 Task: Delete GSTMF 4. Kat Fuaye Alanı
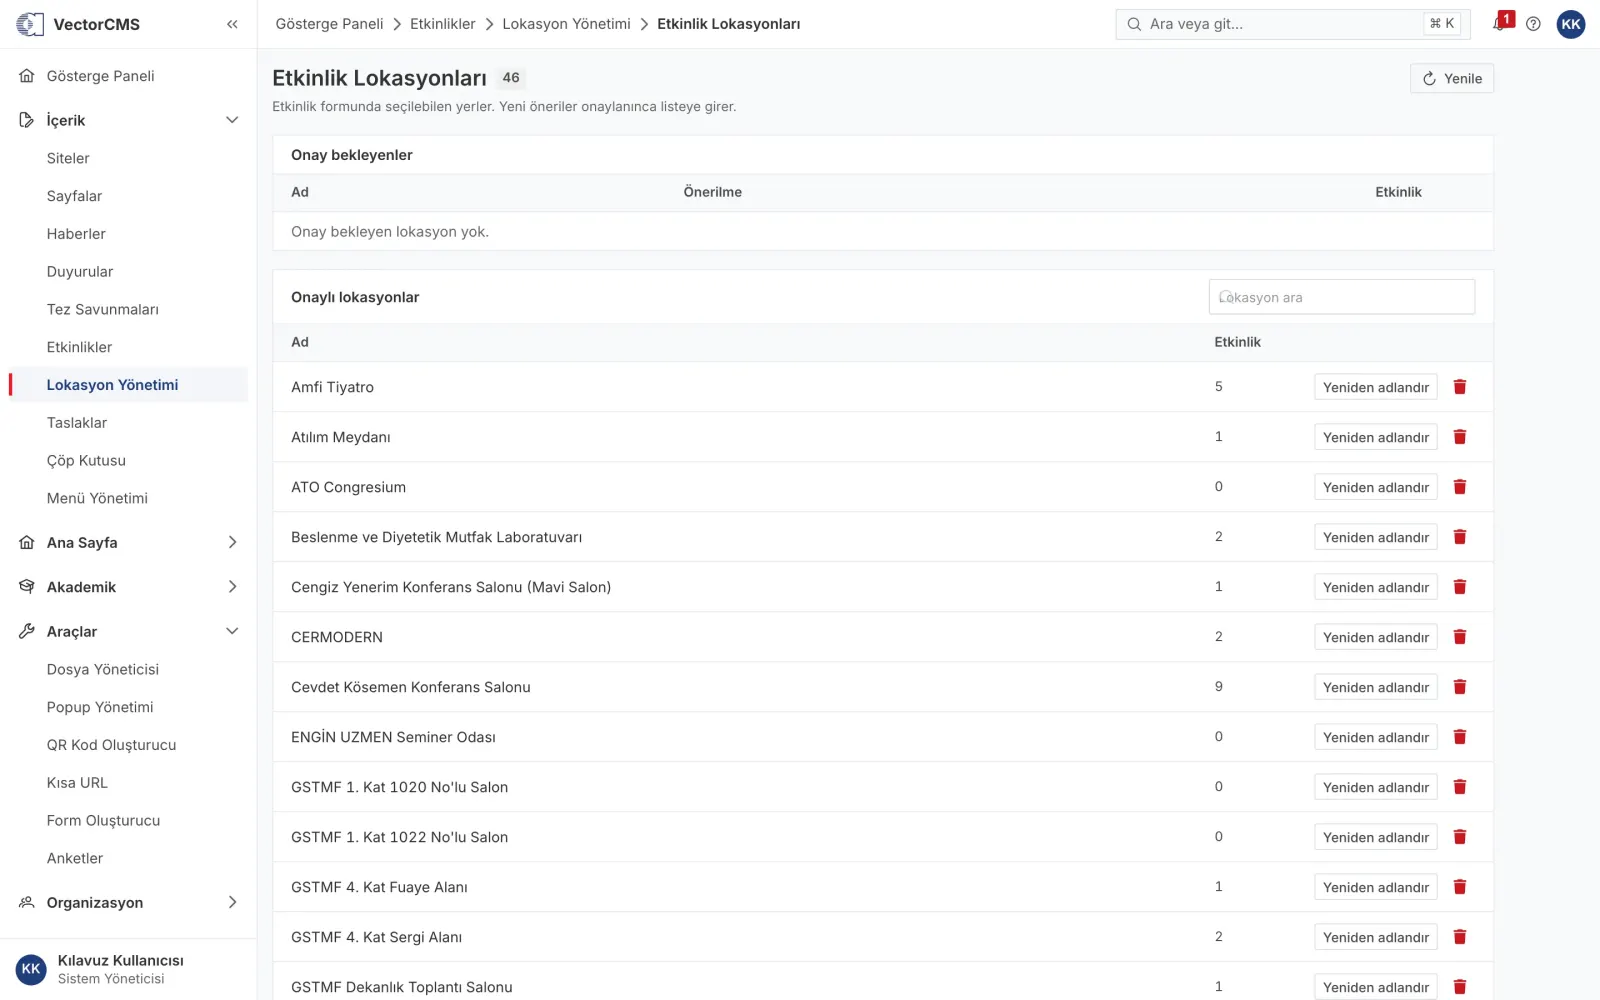[x=1460, y=887]
